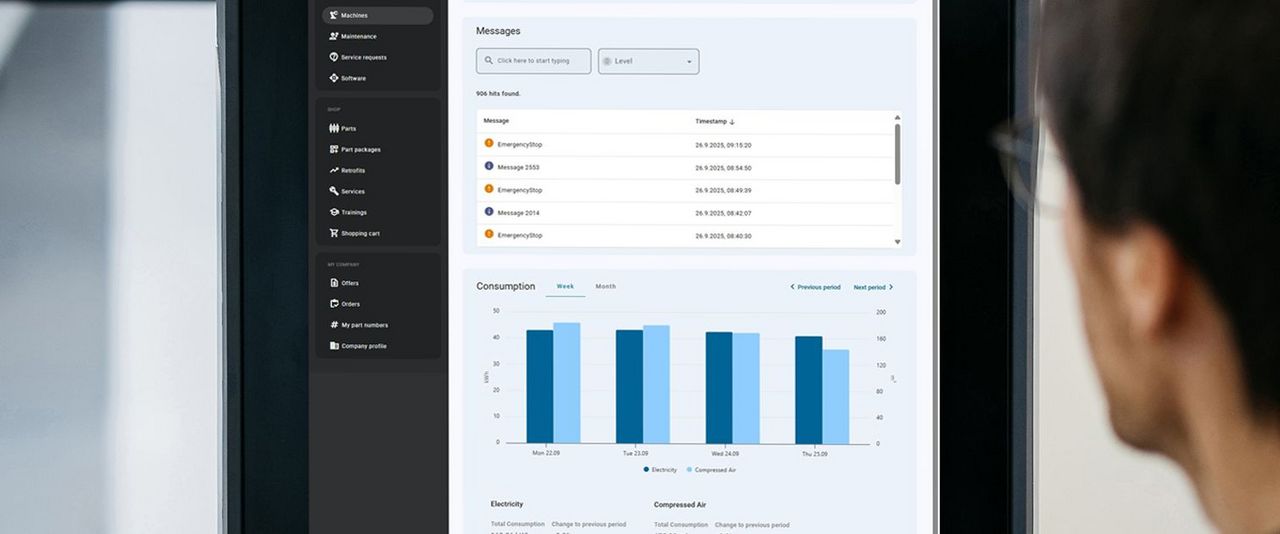The width and height of the screenshot is (1280, 534).
Task: Open the Shopping cart icon
Action: tap(334, 234)
